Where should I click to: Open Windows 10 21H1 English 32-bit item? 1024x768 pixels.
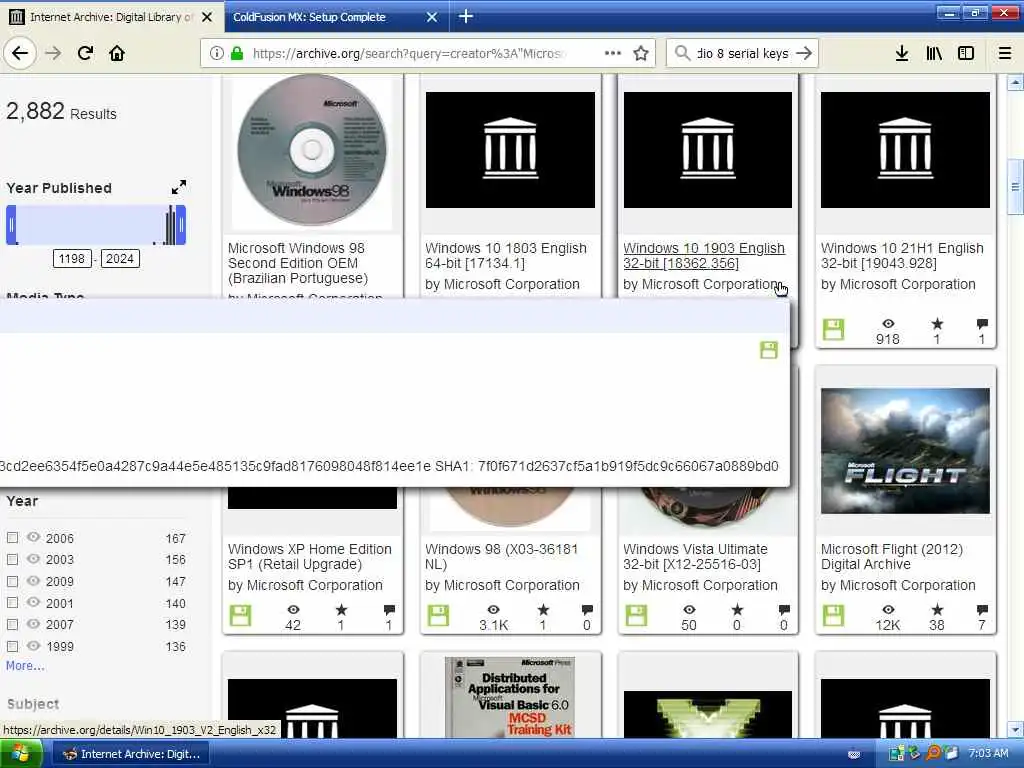coord(902,255)
